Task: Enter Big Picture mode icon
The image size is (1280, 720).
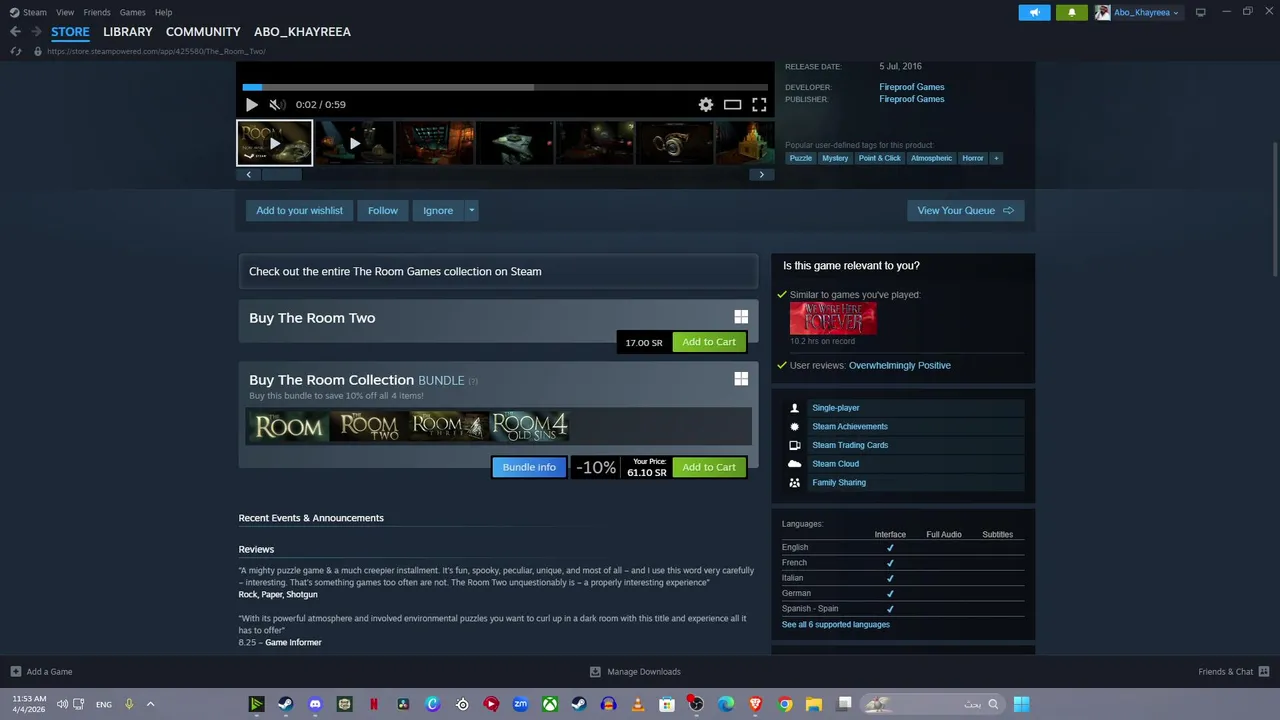Action: click(1200, 12)
